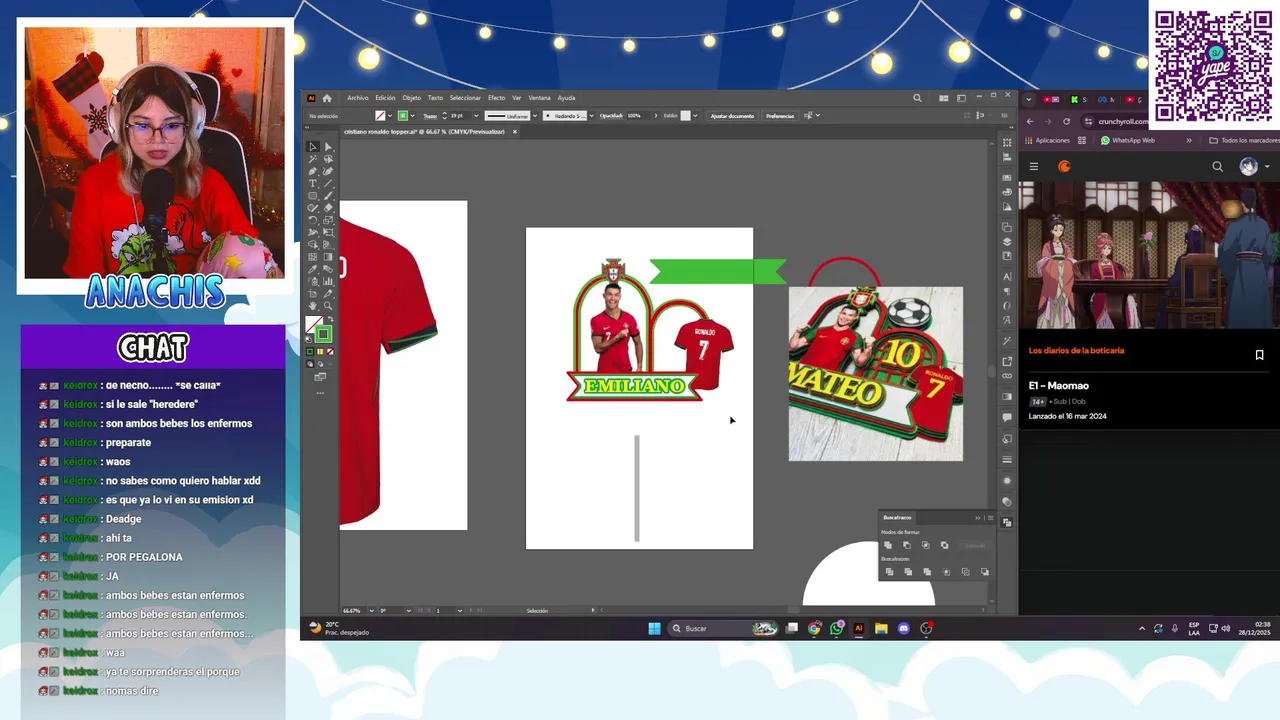
Task: Click Exclude shape mode in Buscatrazos
Action: click(945, 545)
